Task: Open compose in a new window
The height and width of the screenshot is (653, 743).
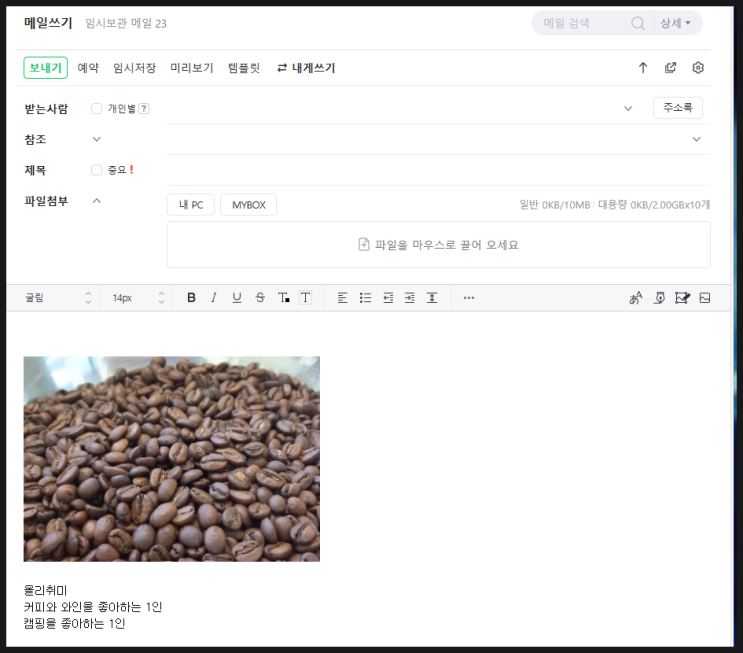Action: pyautogui.click(x=671, y=68)
